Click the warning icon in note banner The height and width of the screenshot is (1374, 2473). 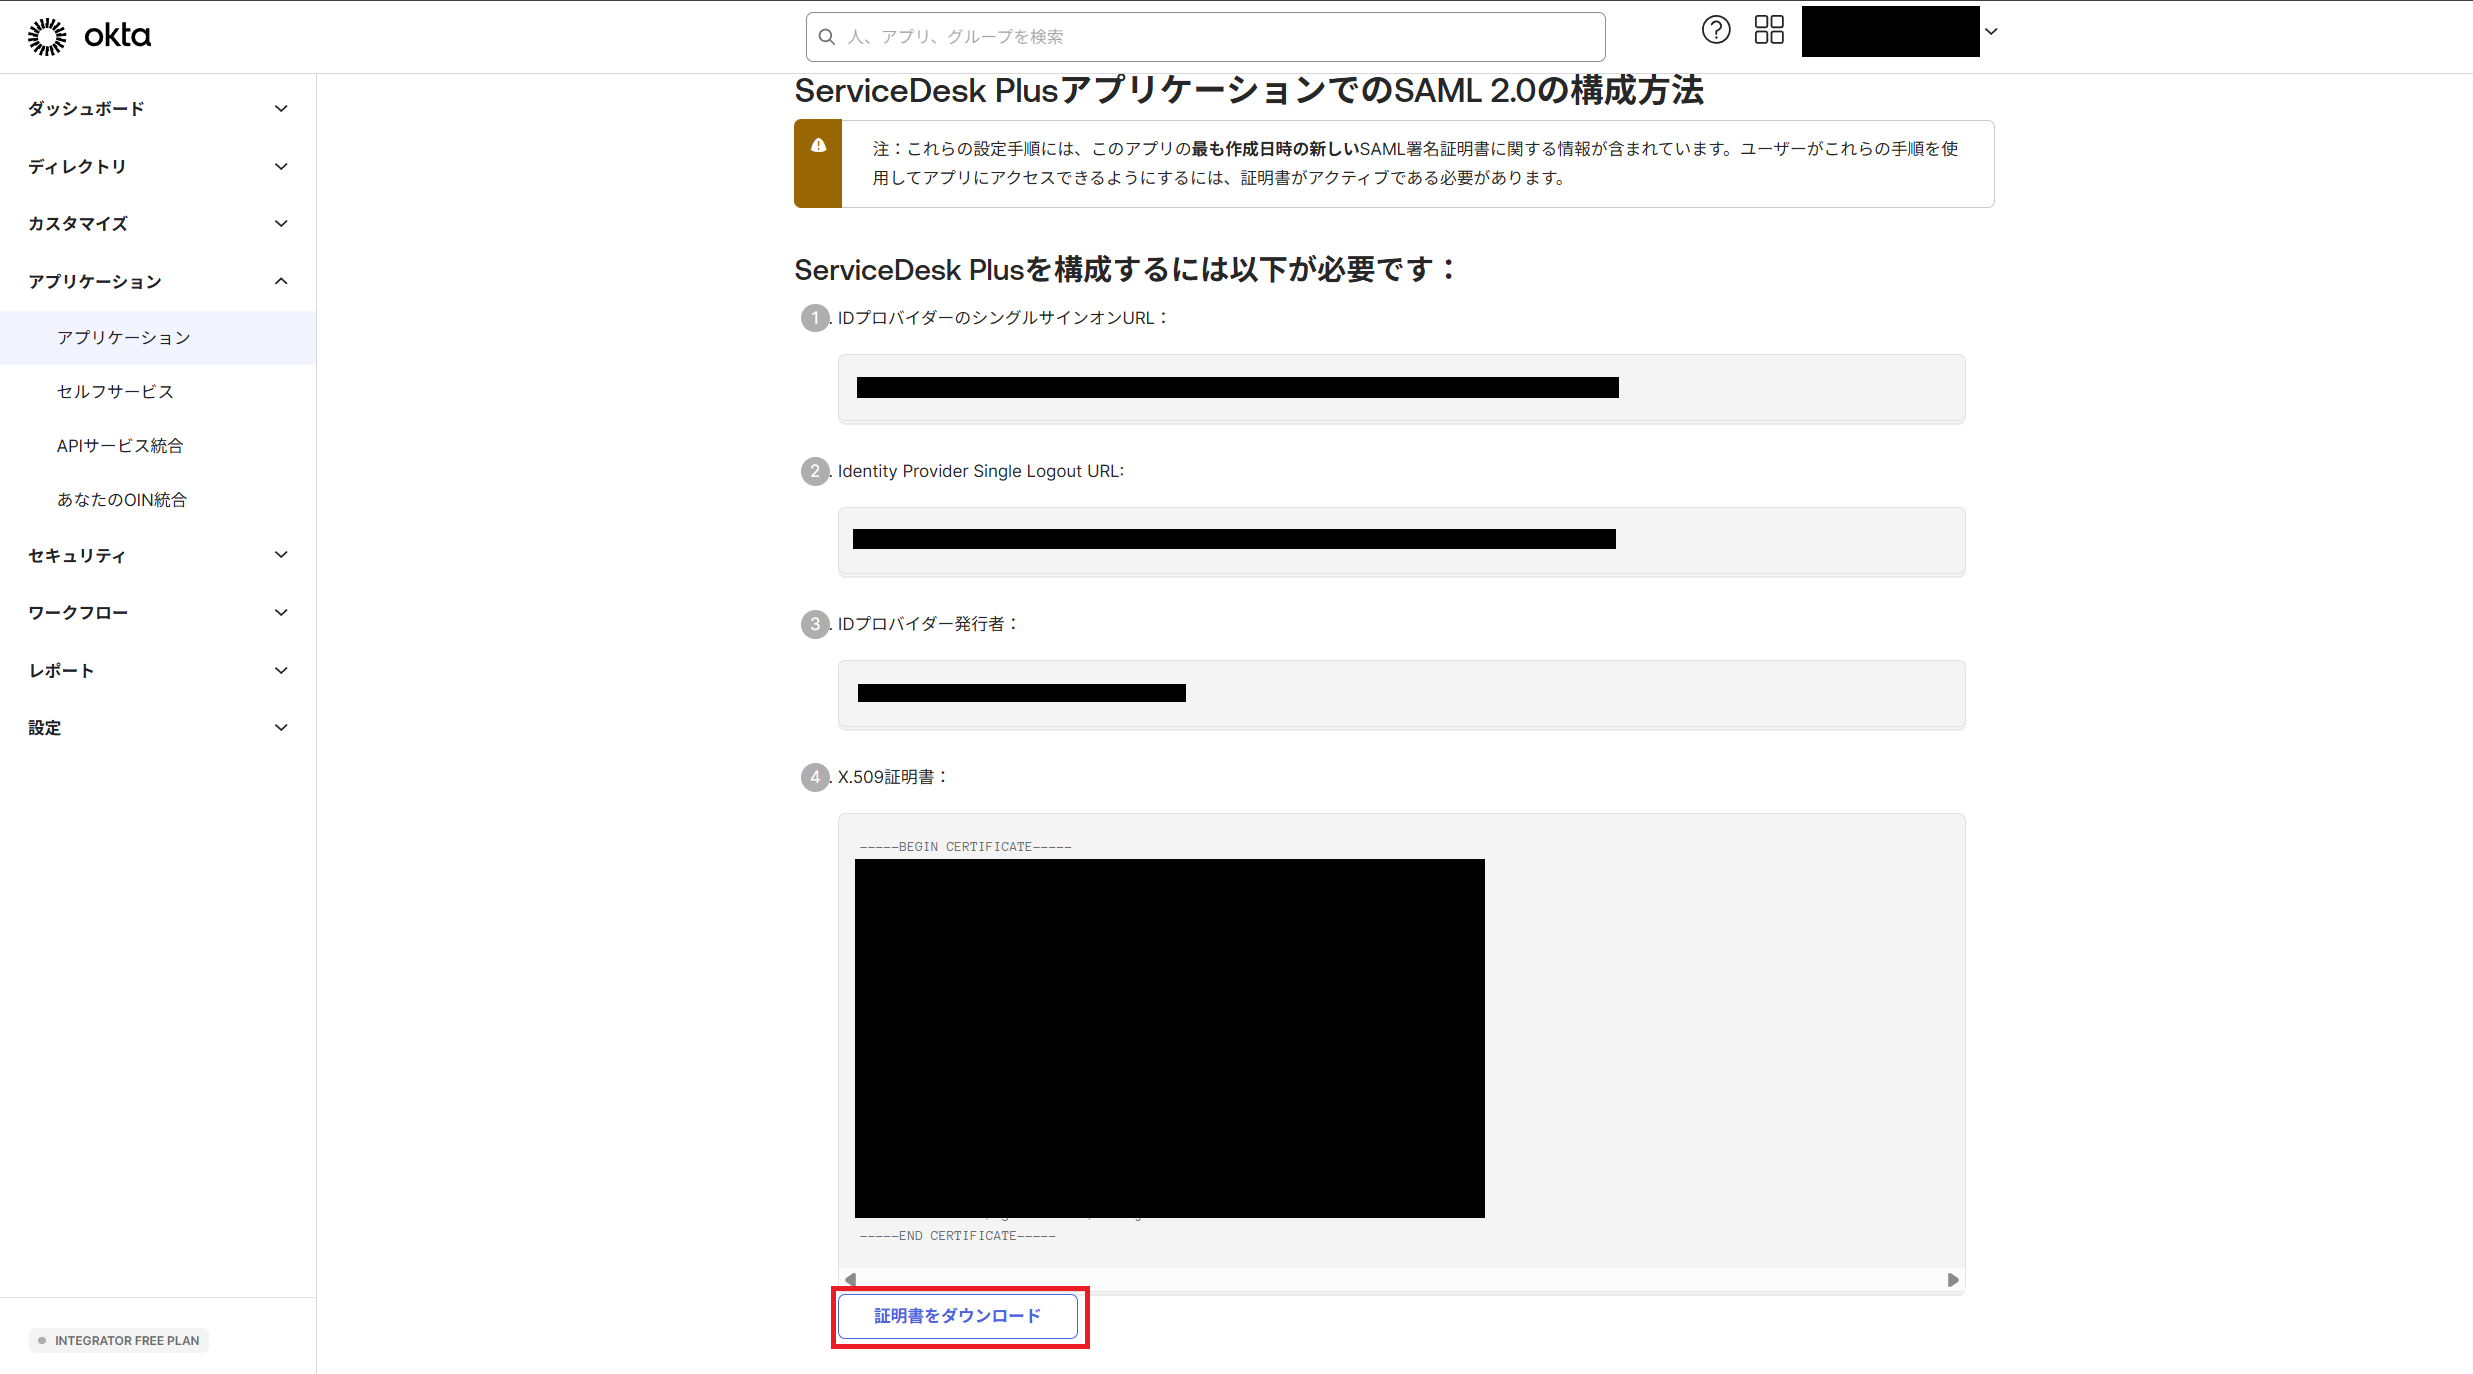818,146
